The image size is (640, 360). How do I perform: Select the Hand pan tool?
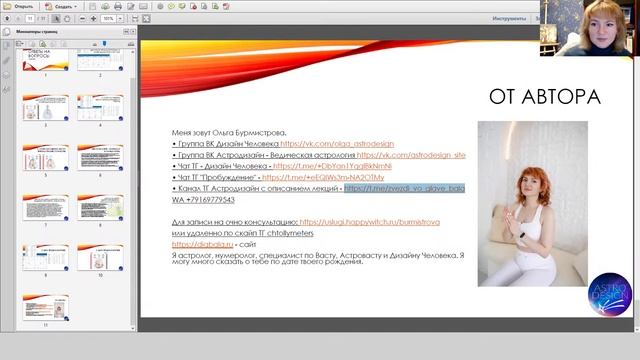pos(67,18)
